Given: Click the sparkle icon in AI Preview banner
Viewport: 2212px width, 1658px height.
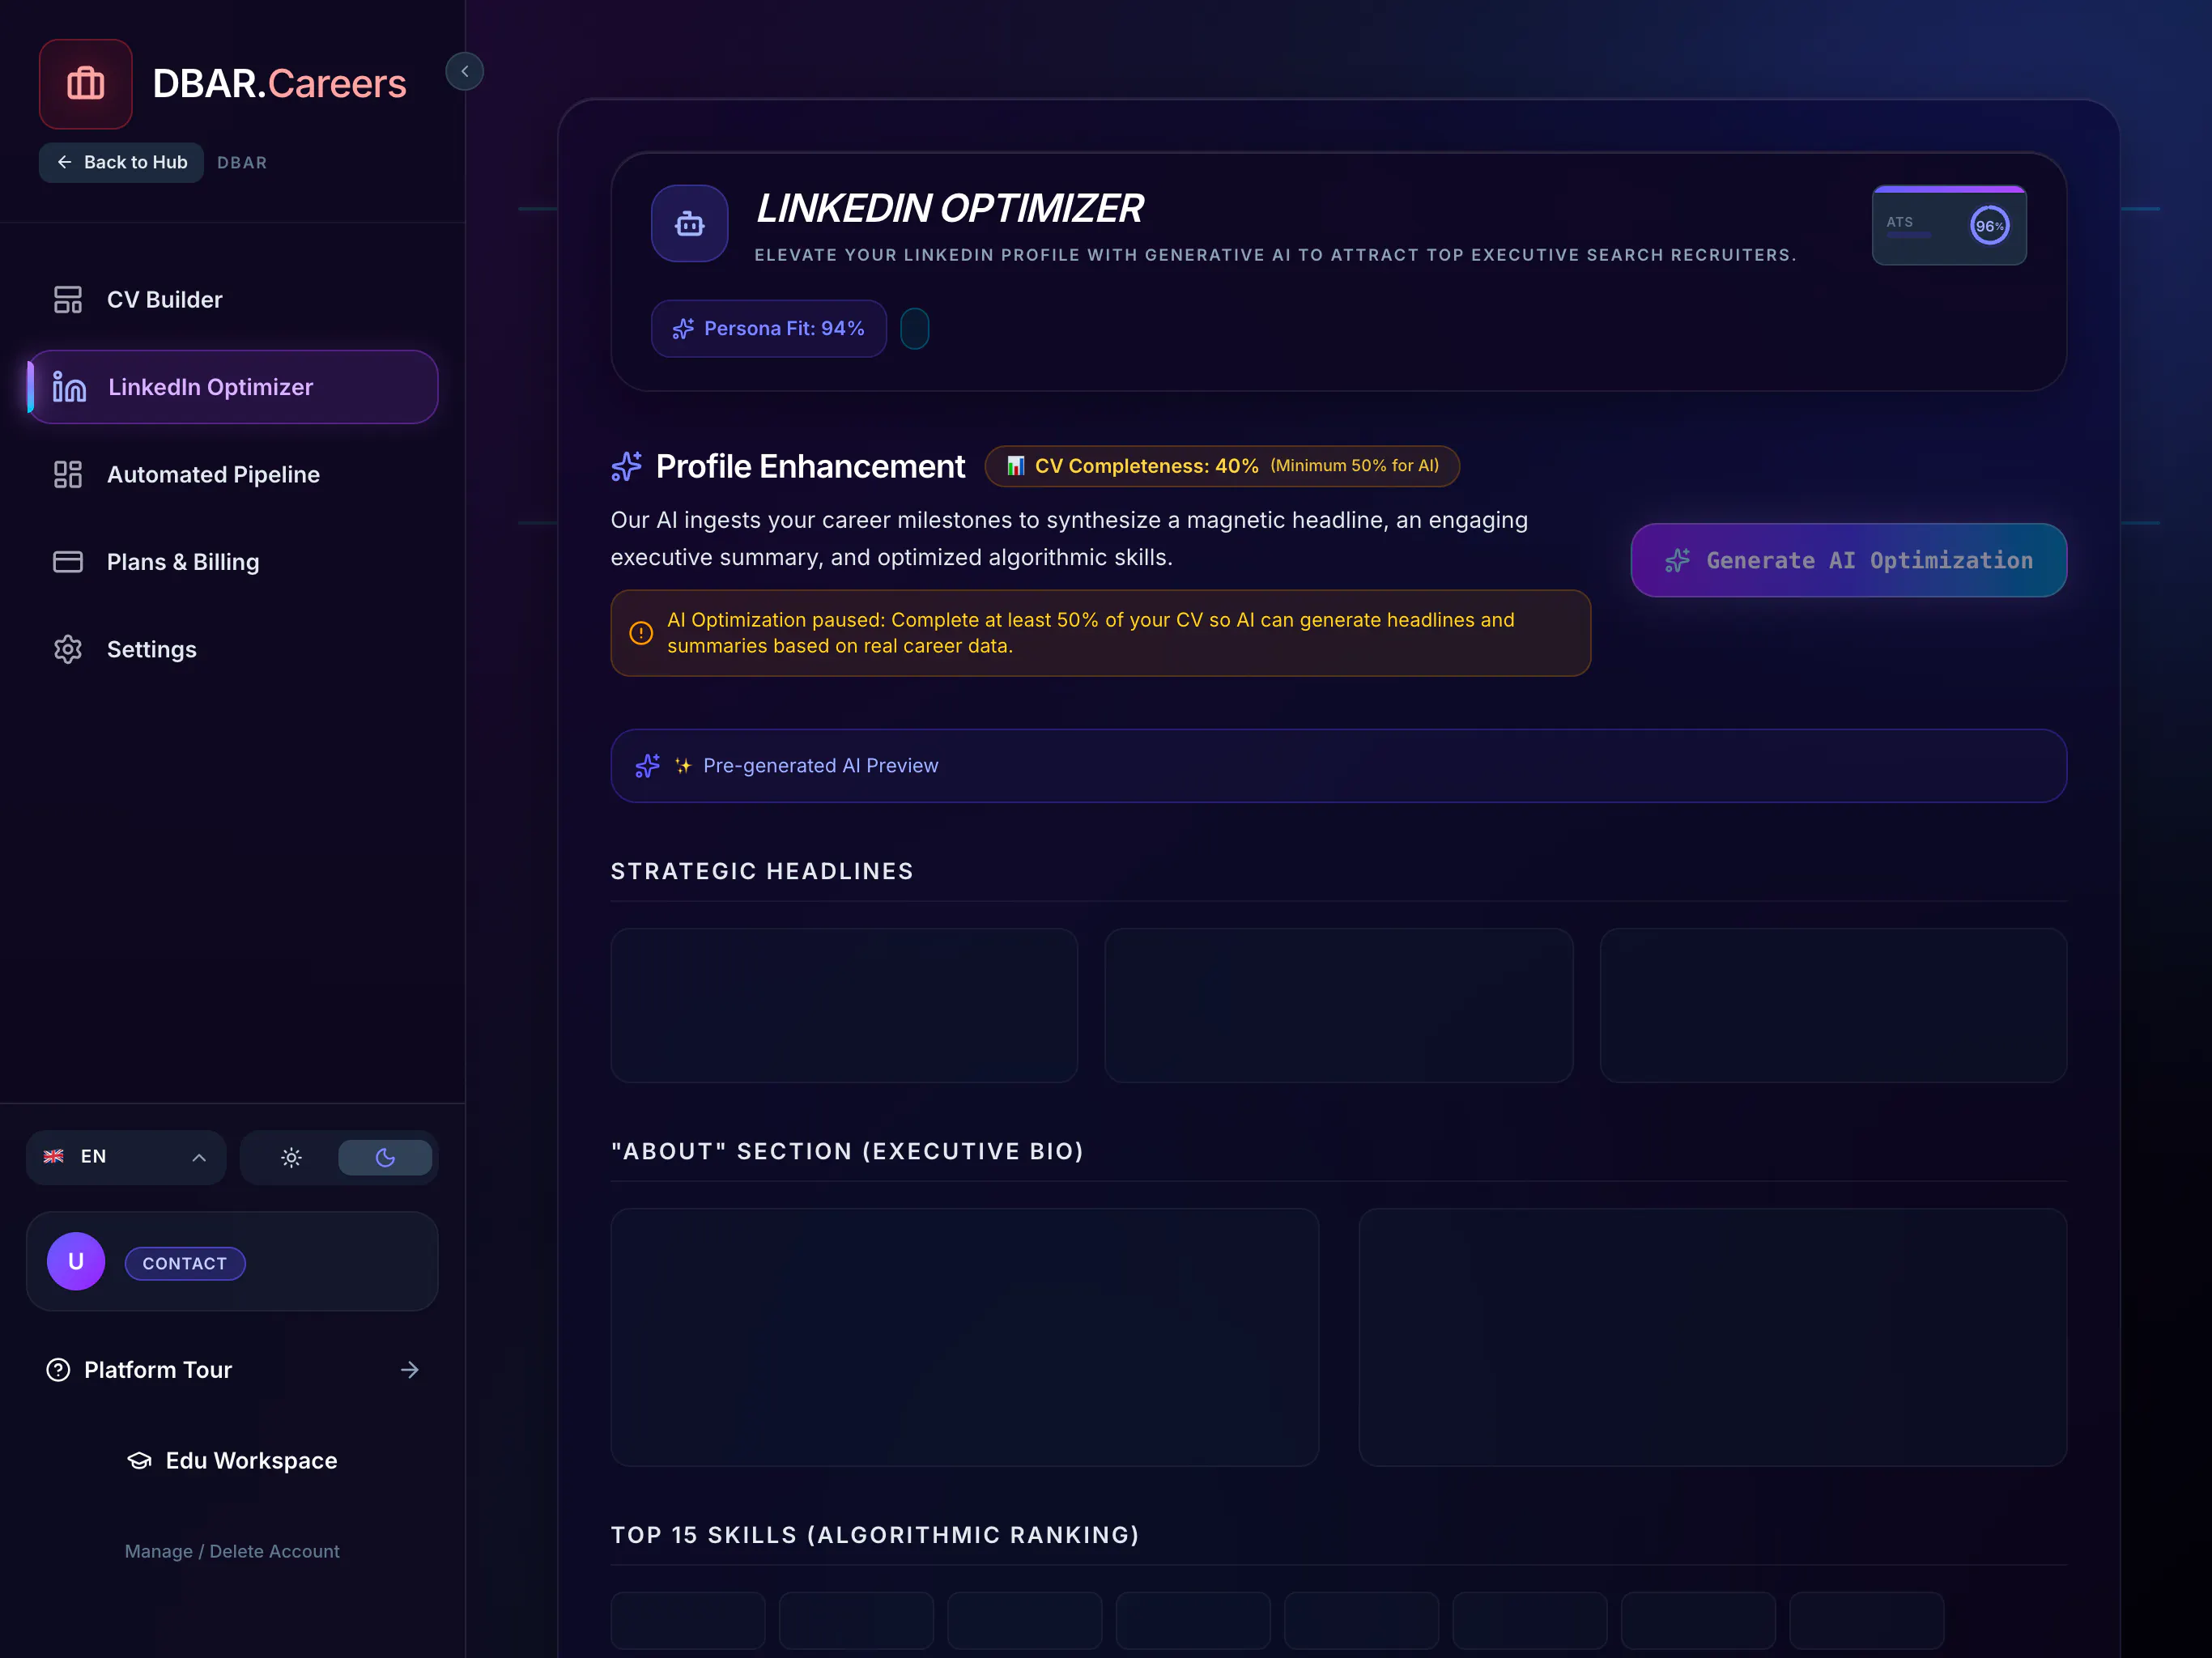Looking at the screenshot, I should coord(647,766).
